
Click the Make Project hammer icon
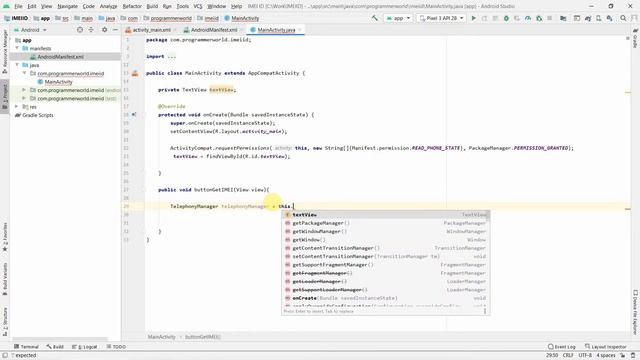(x=375, y=18)
